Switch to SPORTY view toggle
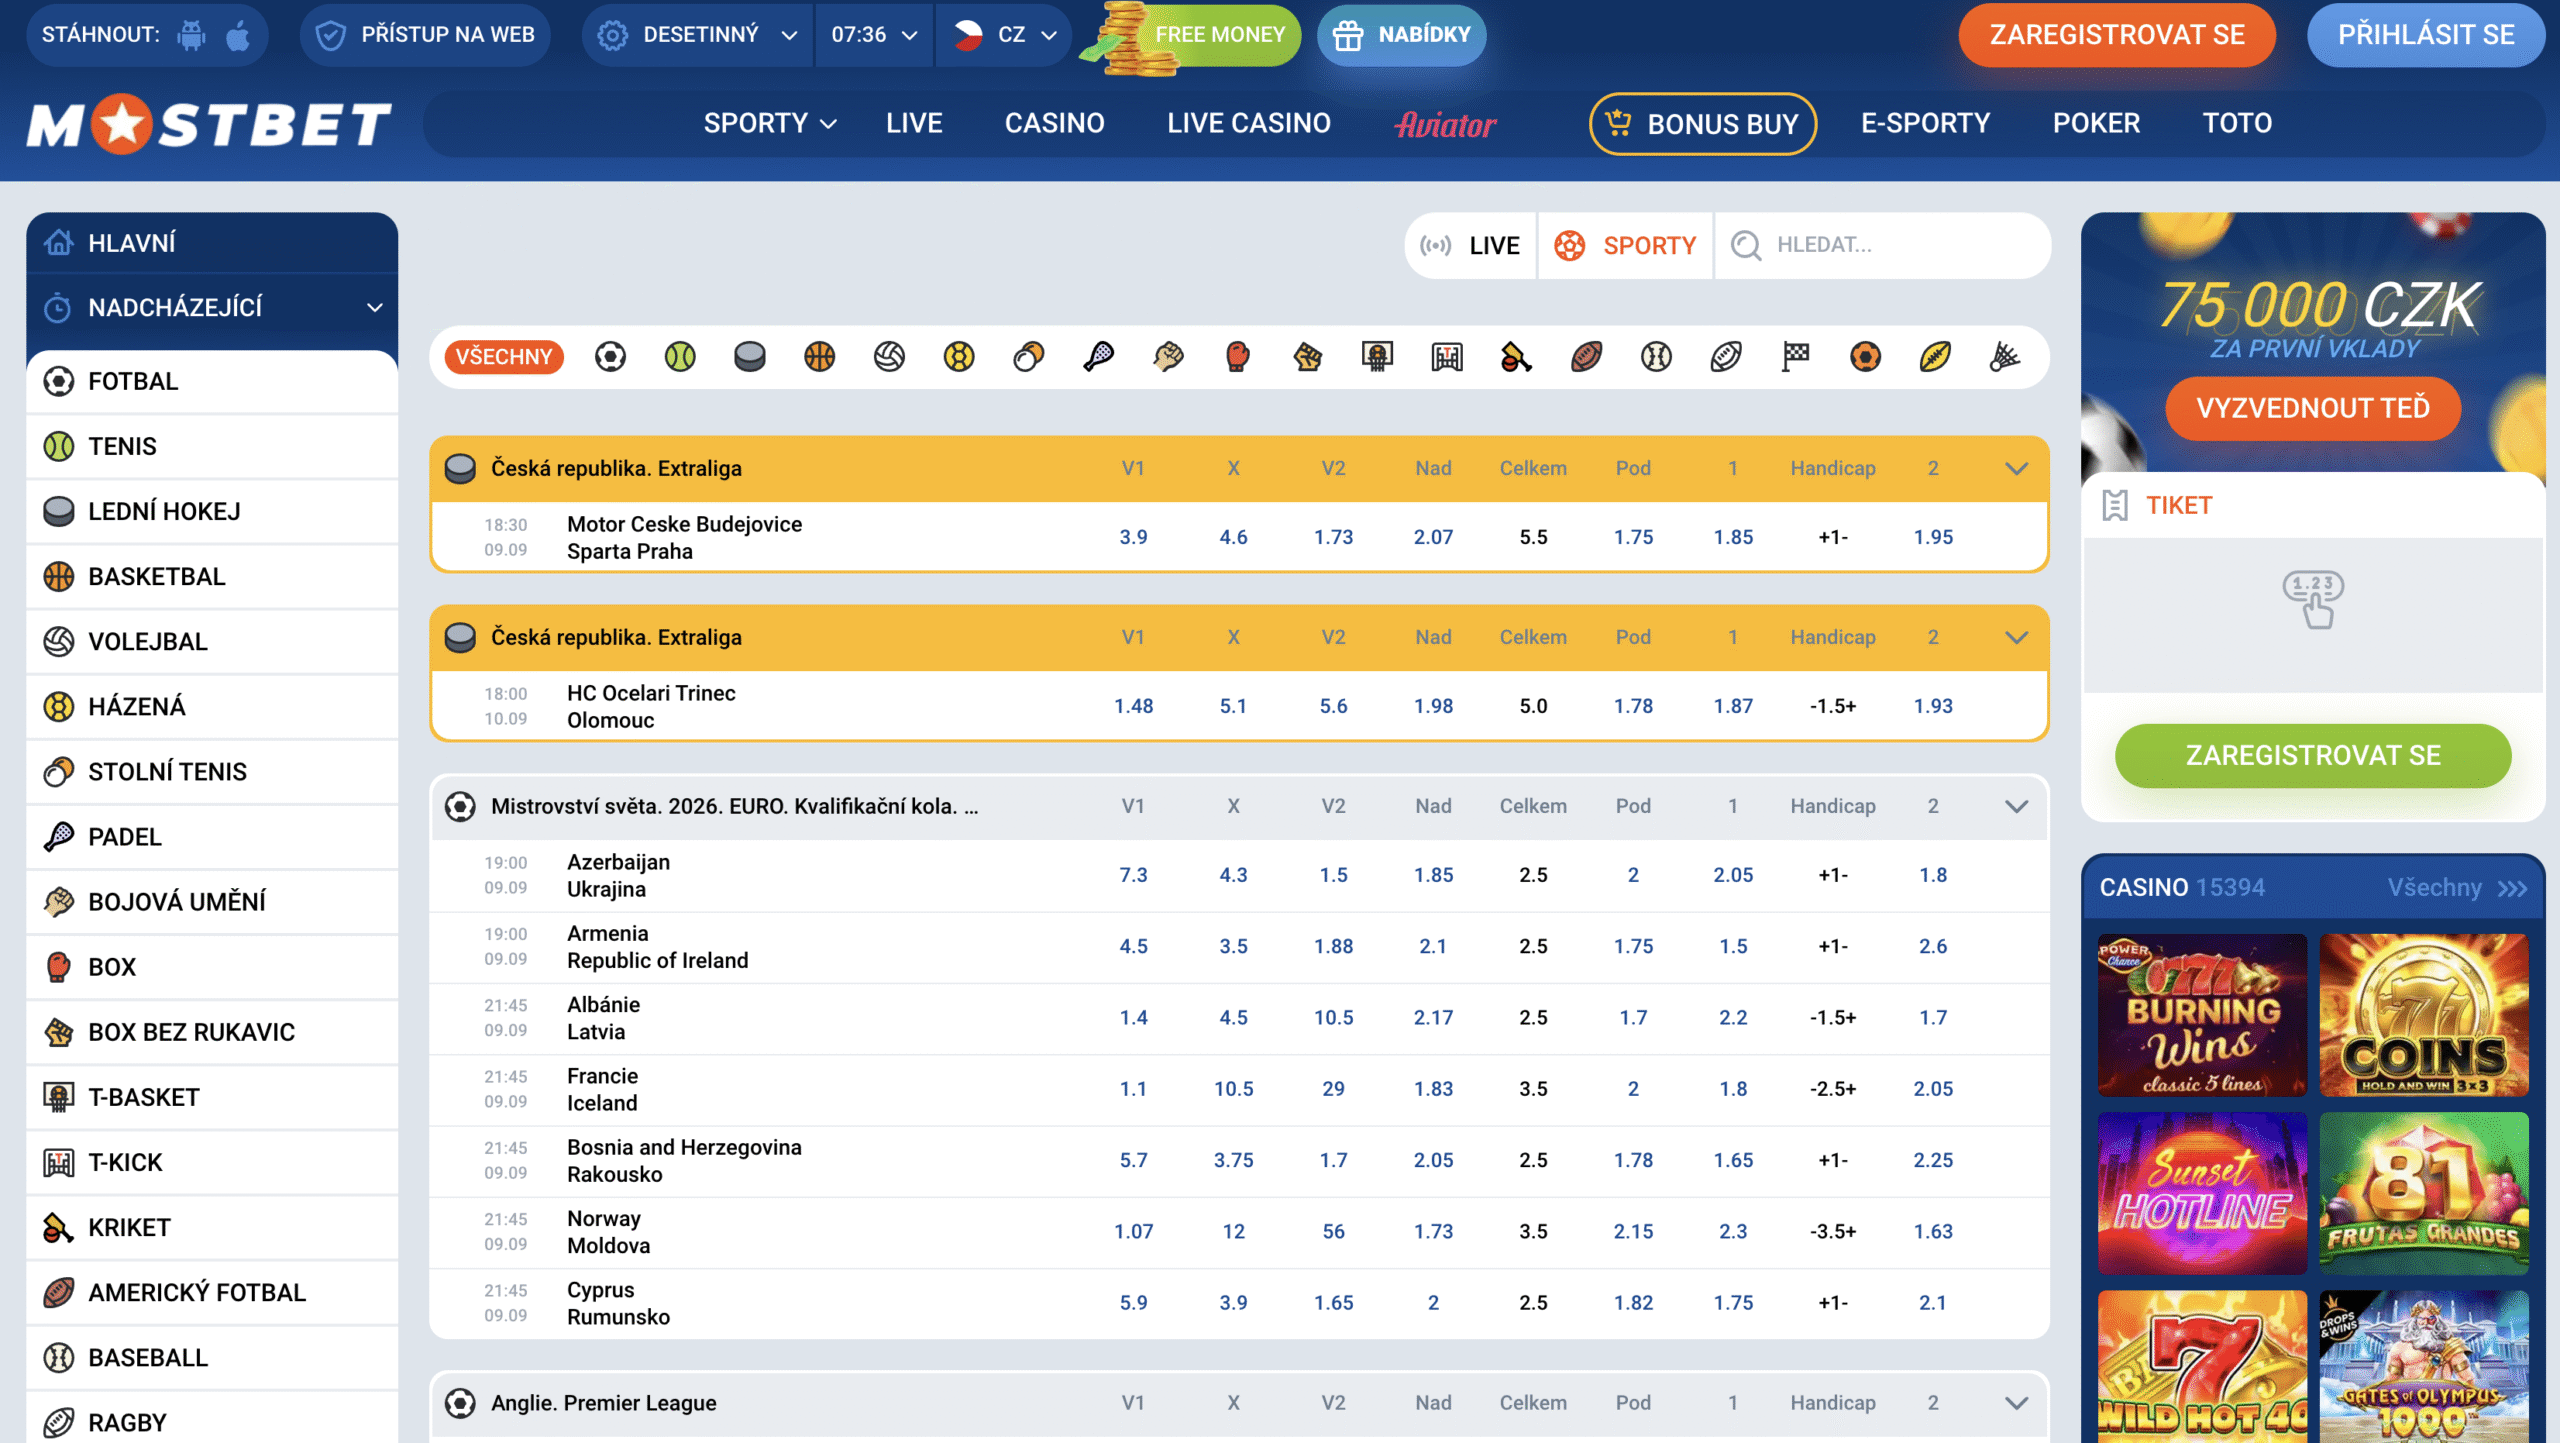The width and height of the screenshot is (2560, 1443). pos(1626,245)
